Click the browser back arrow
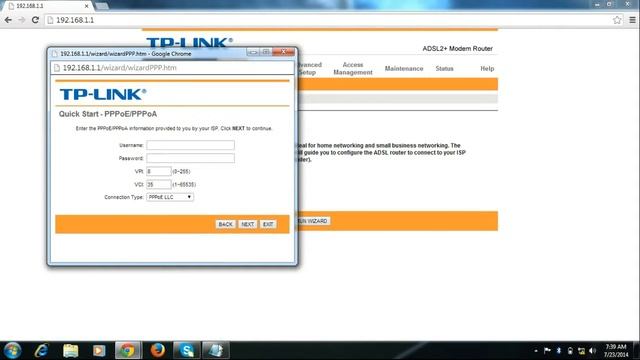 pyautogui.click(x=8, y=20)
